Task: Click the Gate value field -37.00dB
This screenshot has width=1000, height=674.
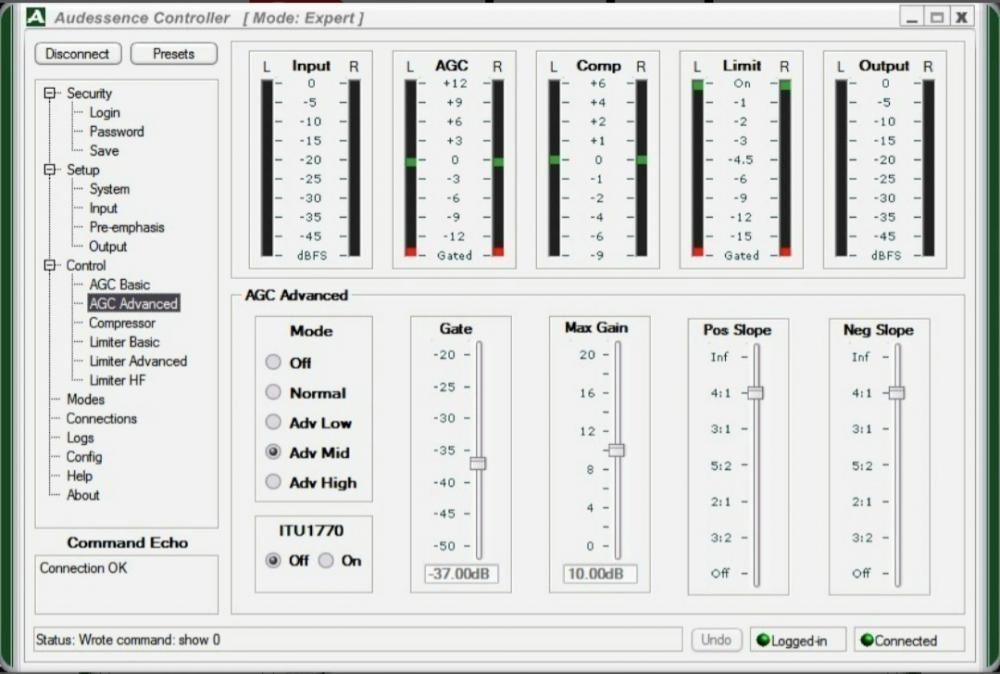Action: 461,574
